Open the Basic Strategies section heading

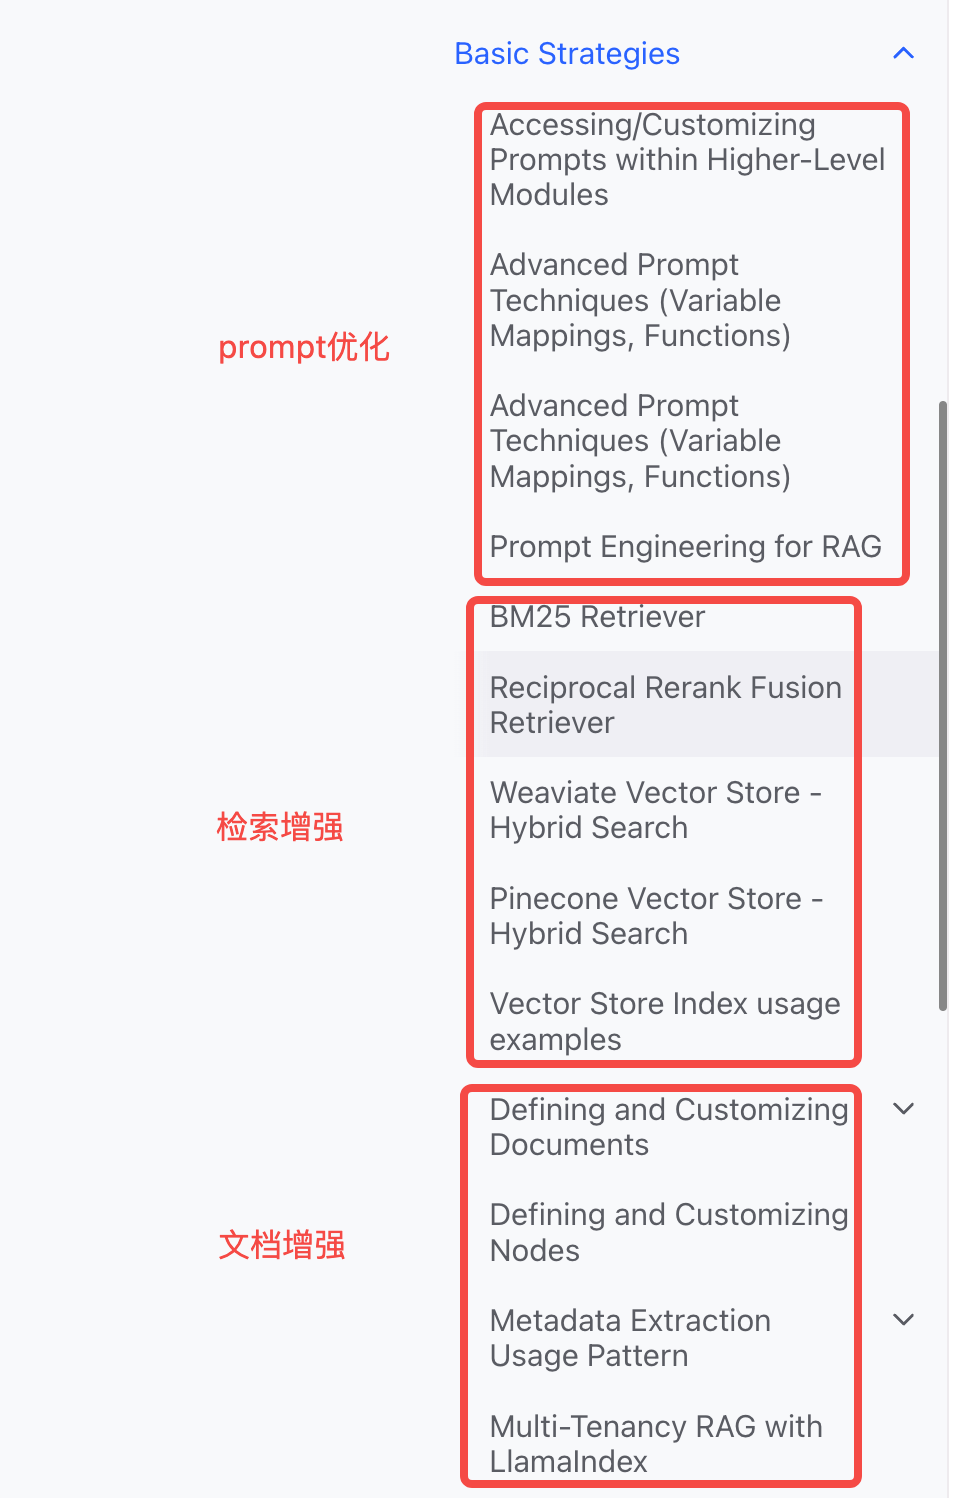click(567, 54)
